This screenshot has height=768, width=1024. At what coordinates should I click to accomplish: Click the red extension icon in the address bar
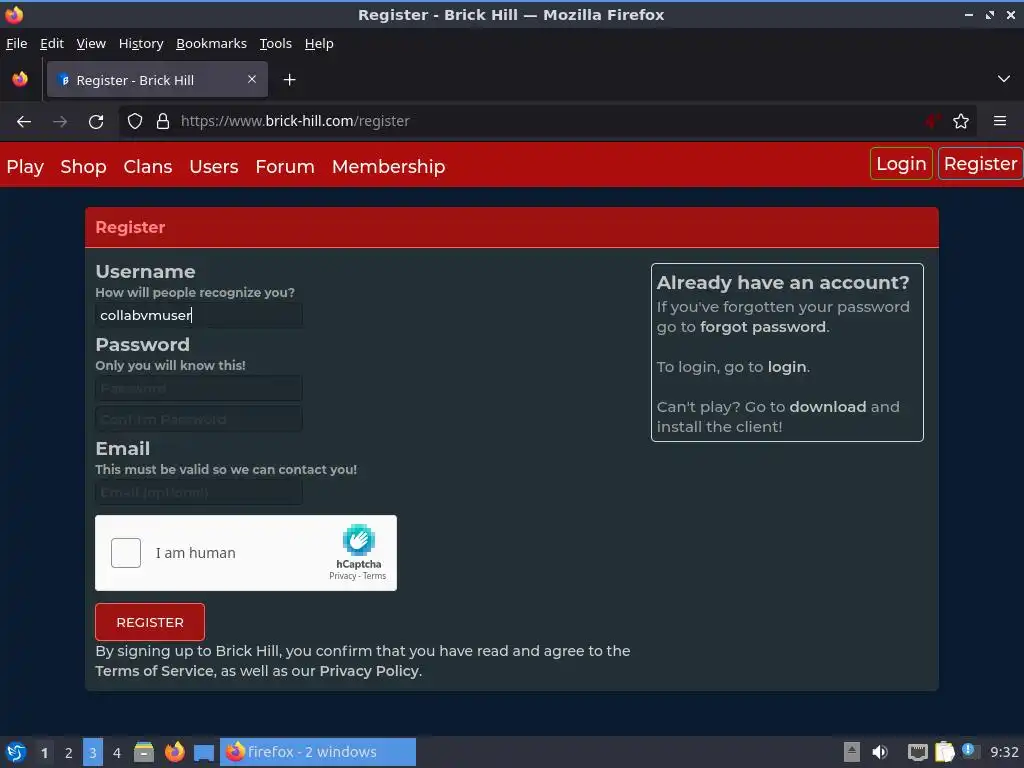click(x=933, y=121)
